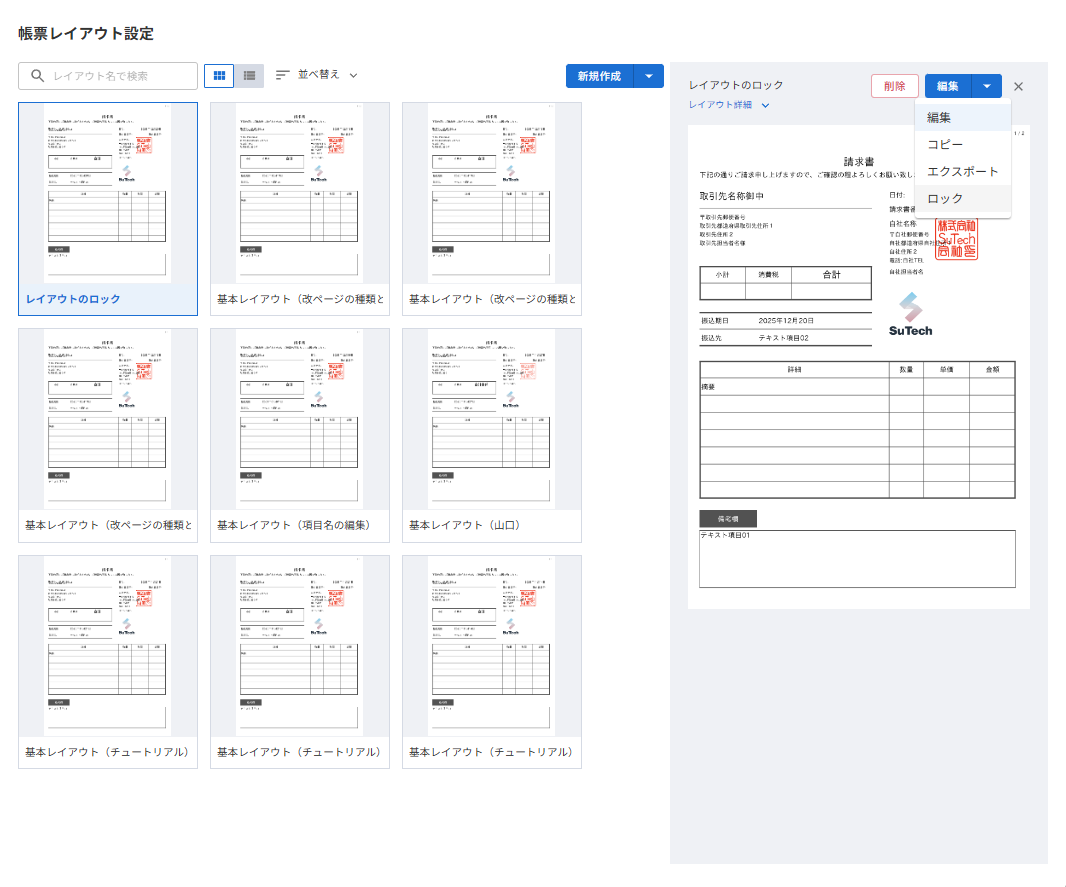
Task: Select 編集 from the dropdown menu
Action: (939, 118)
